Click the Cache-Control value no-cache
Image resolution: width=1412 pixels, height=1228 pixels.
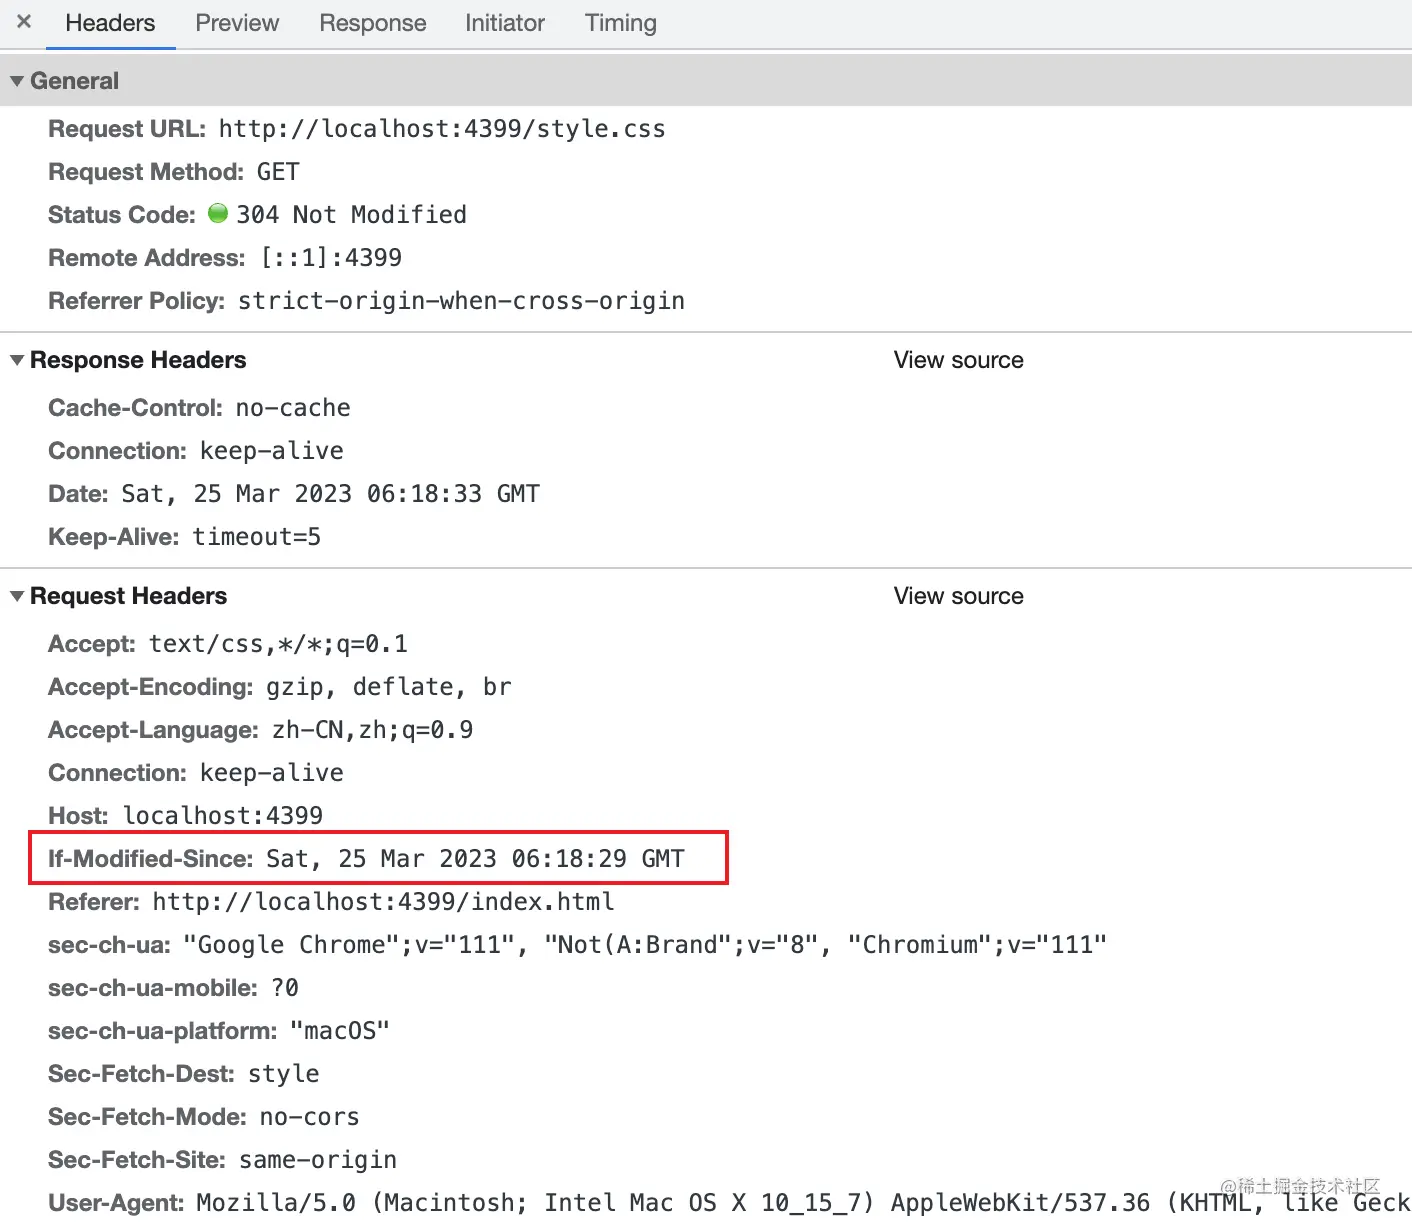click(293, 408)
